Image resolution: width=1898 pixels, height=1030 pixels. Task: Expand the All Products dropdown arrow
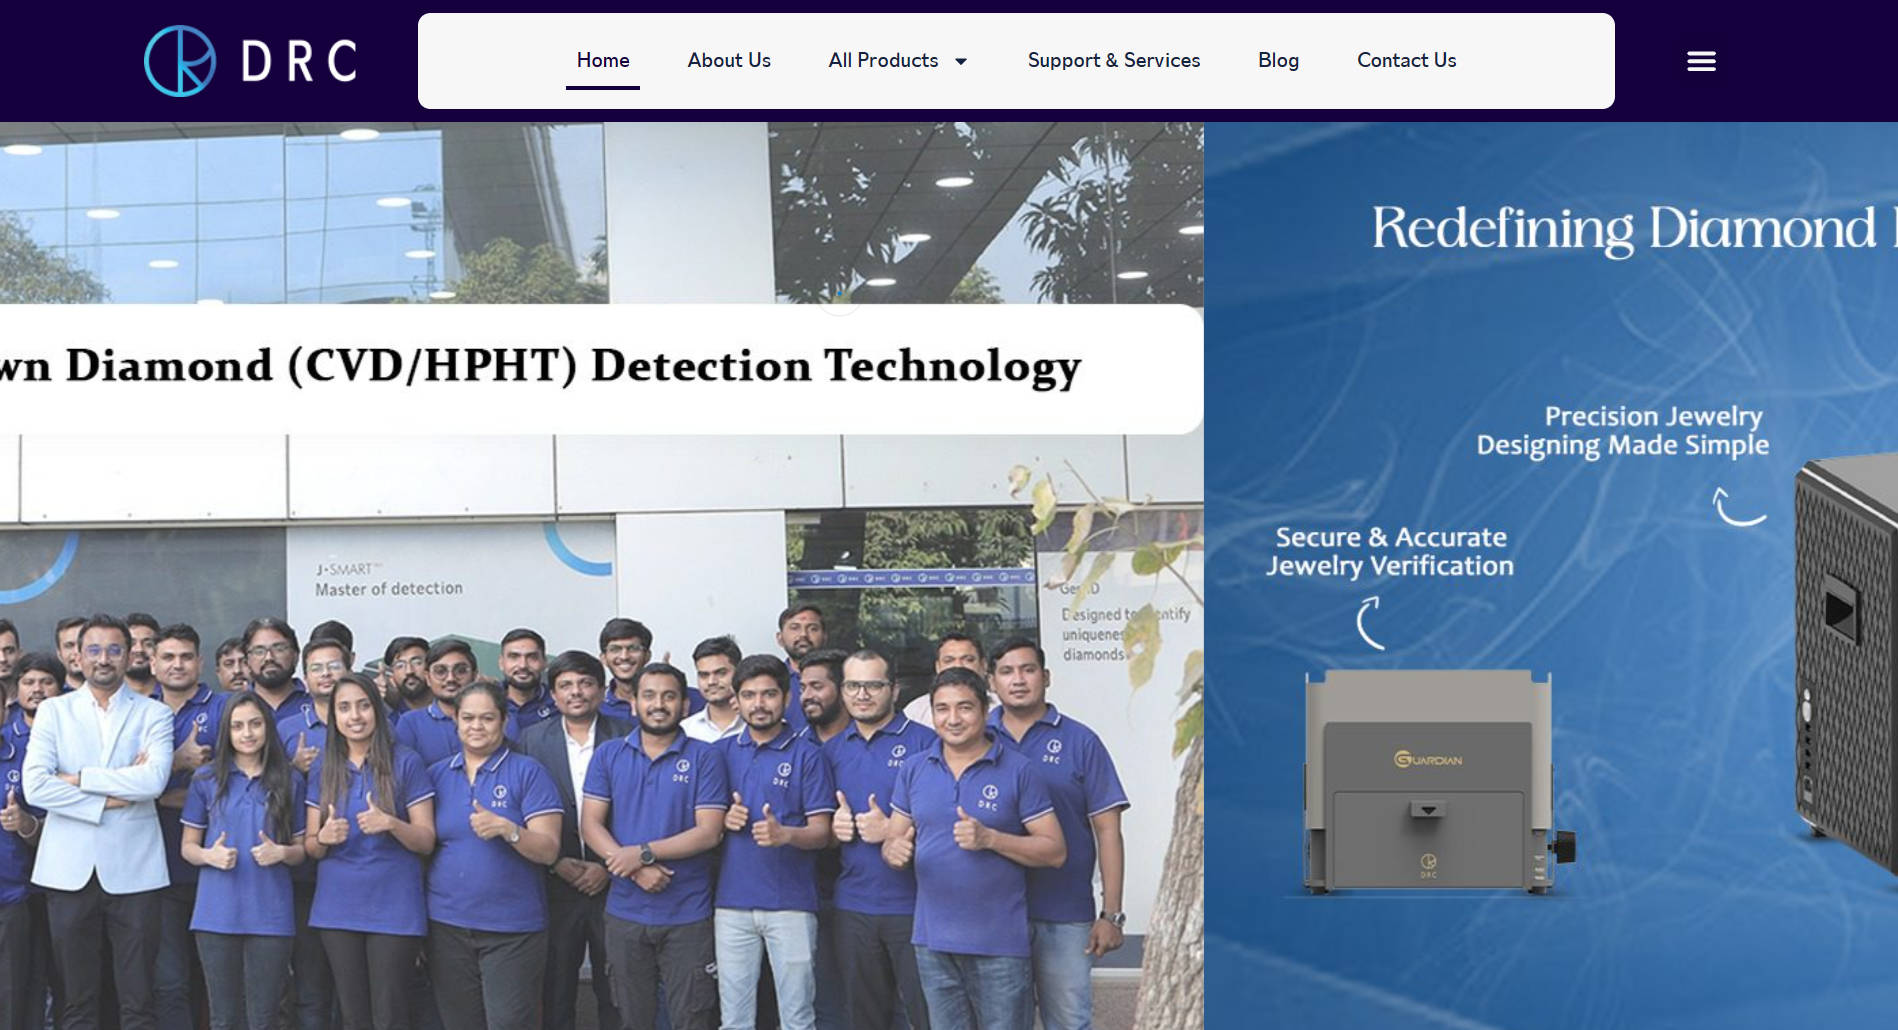[961, 61]
